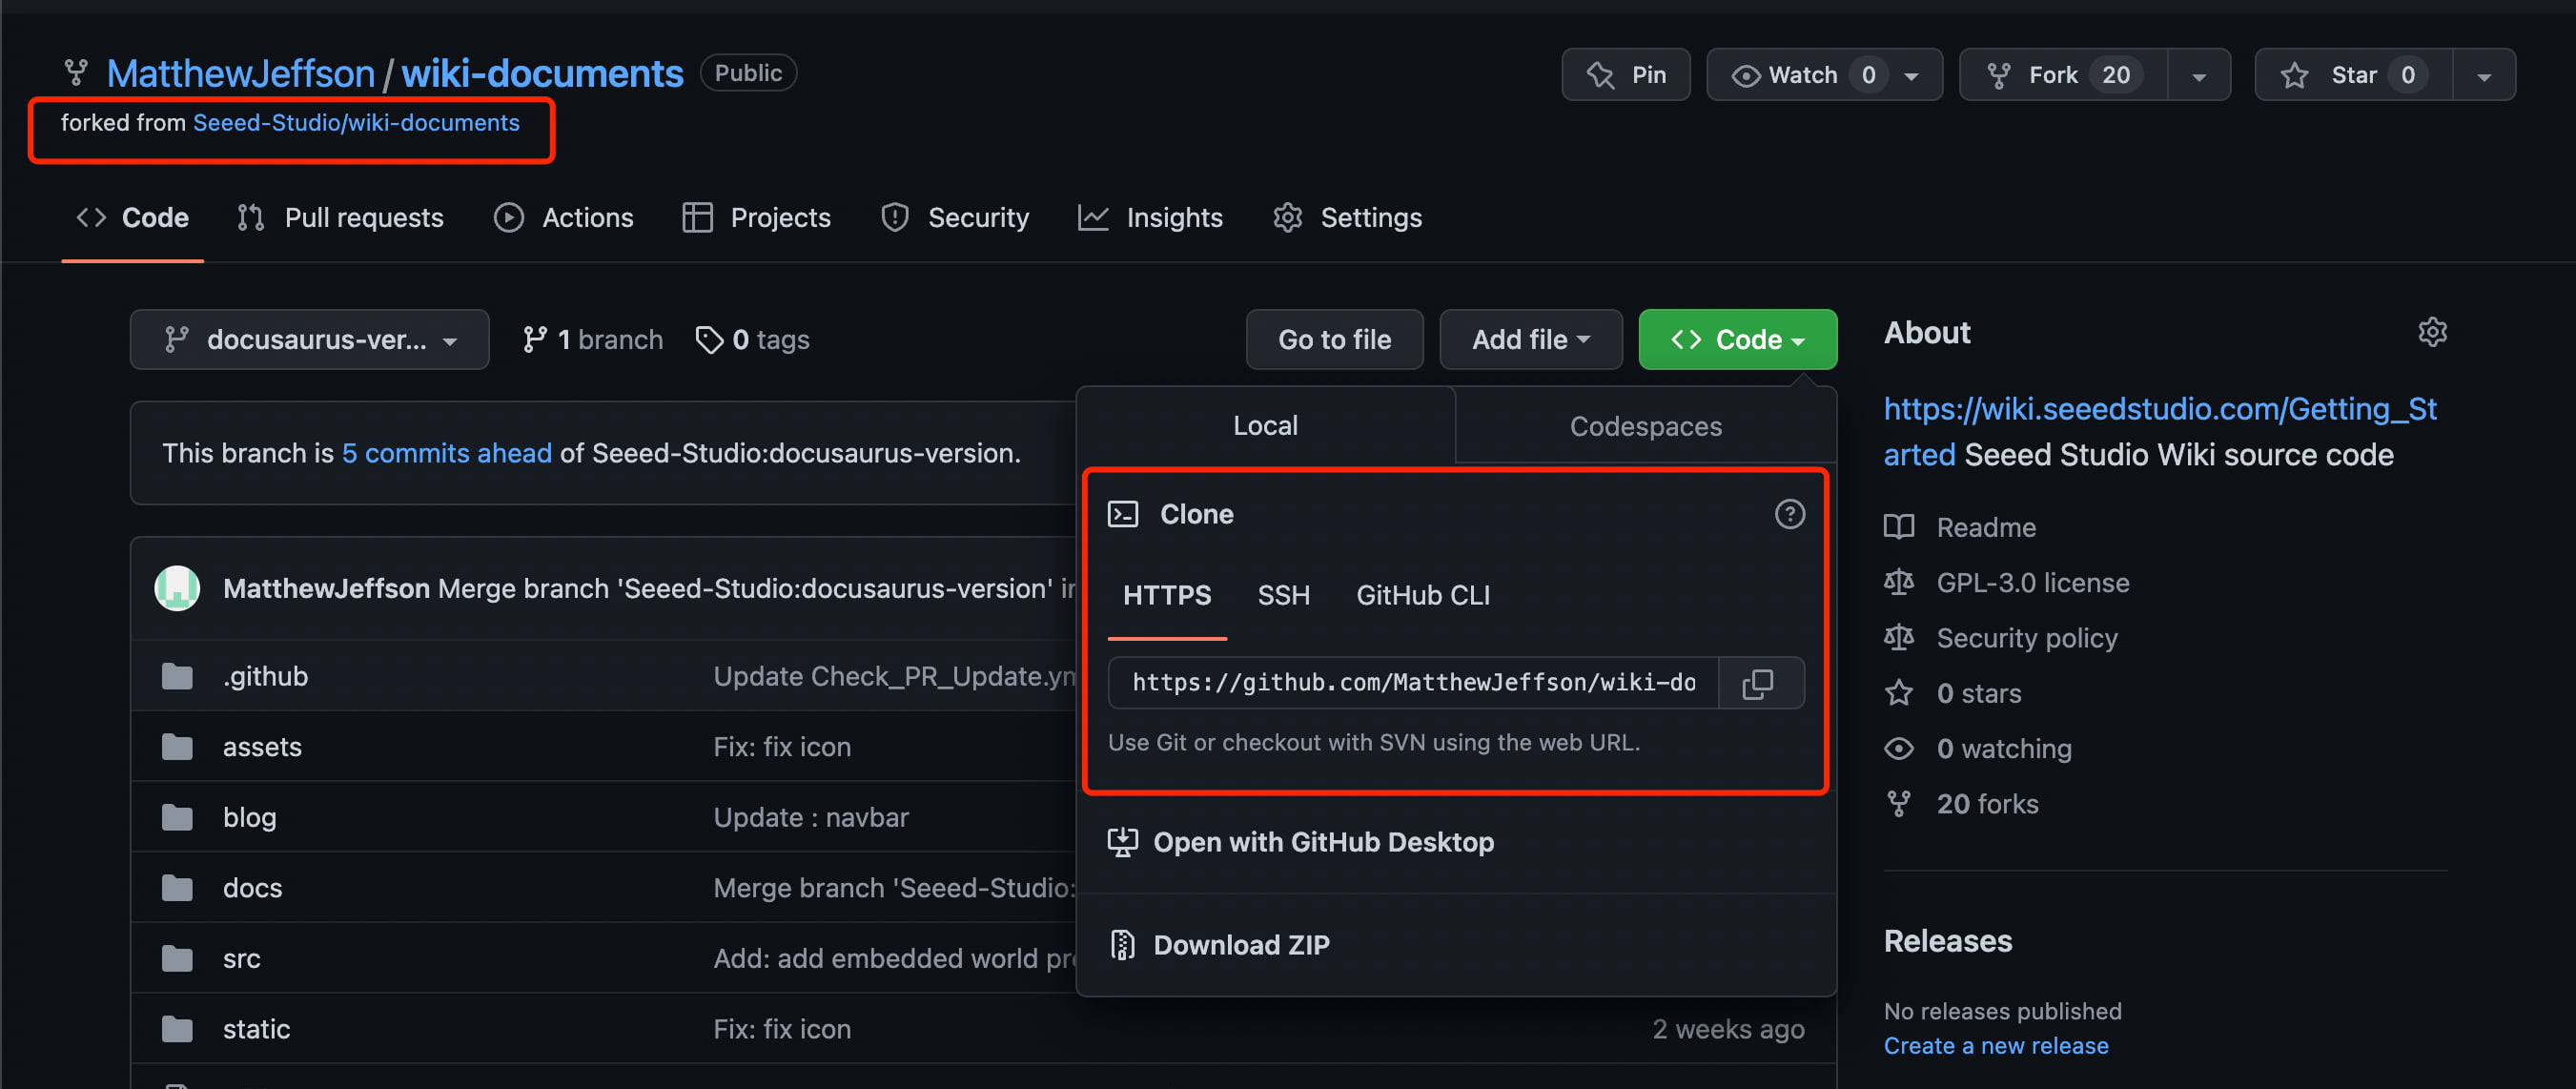Open About settings gear icon
The height and width of the screenshot is (1089, 2576).
click(2432, 332)
